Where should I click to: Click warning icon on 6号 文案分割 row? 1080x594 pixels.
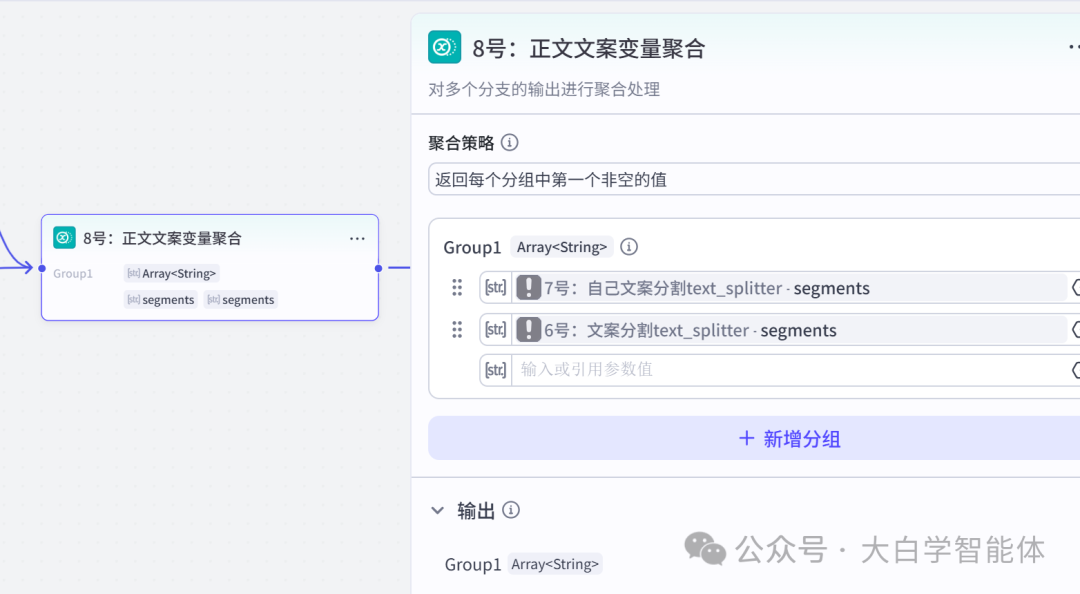[528, 330]
